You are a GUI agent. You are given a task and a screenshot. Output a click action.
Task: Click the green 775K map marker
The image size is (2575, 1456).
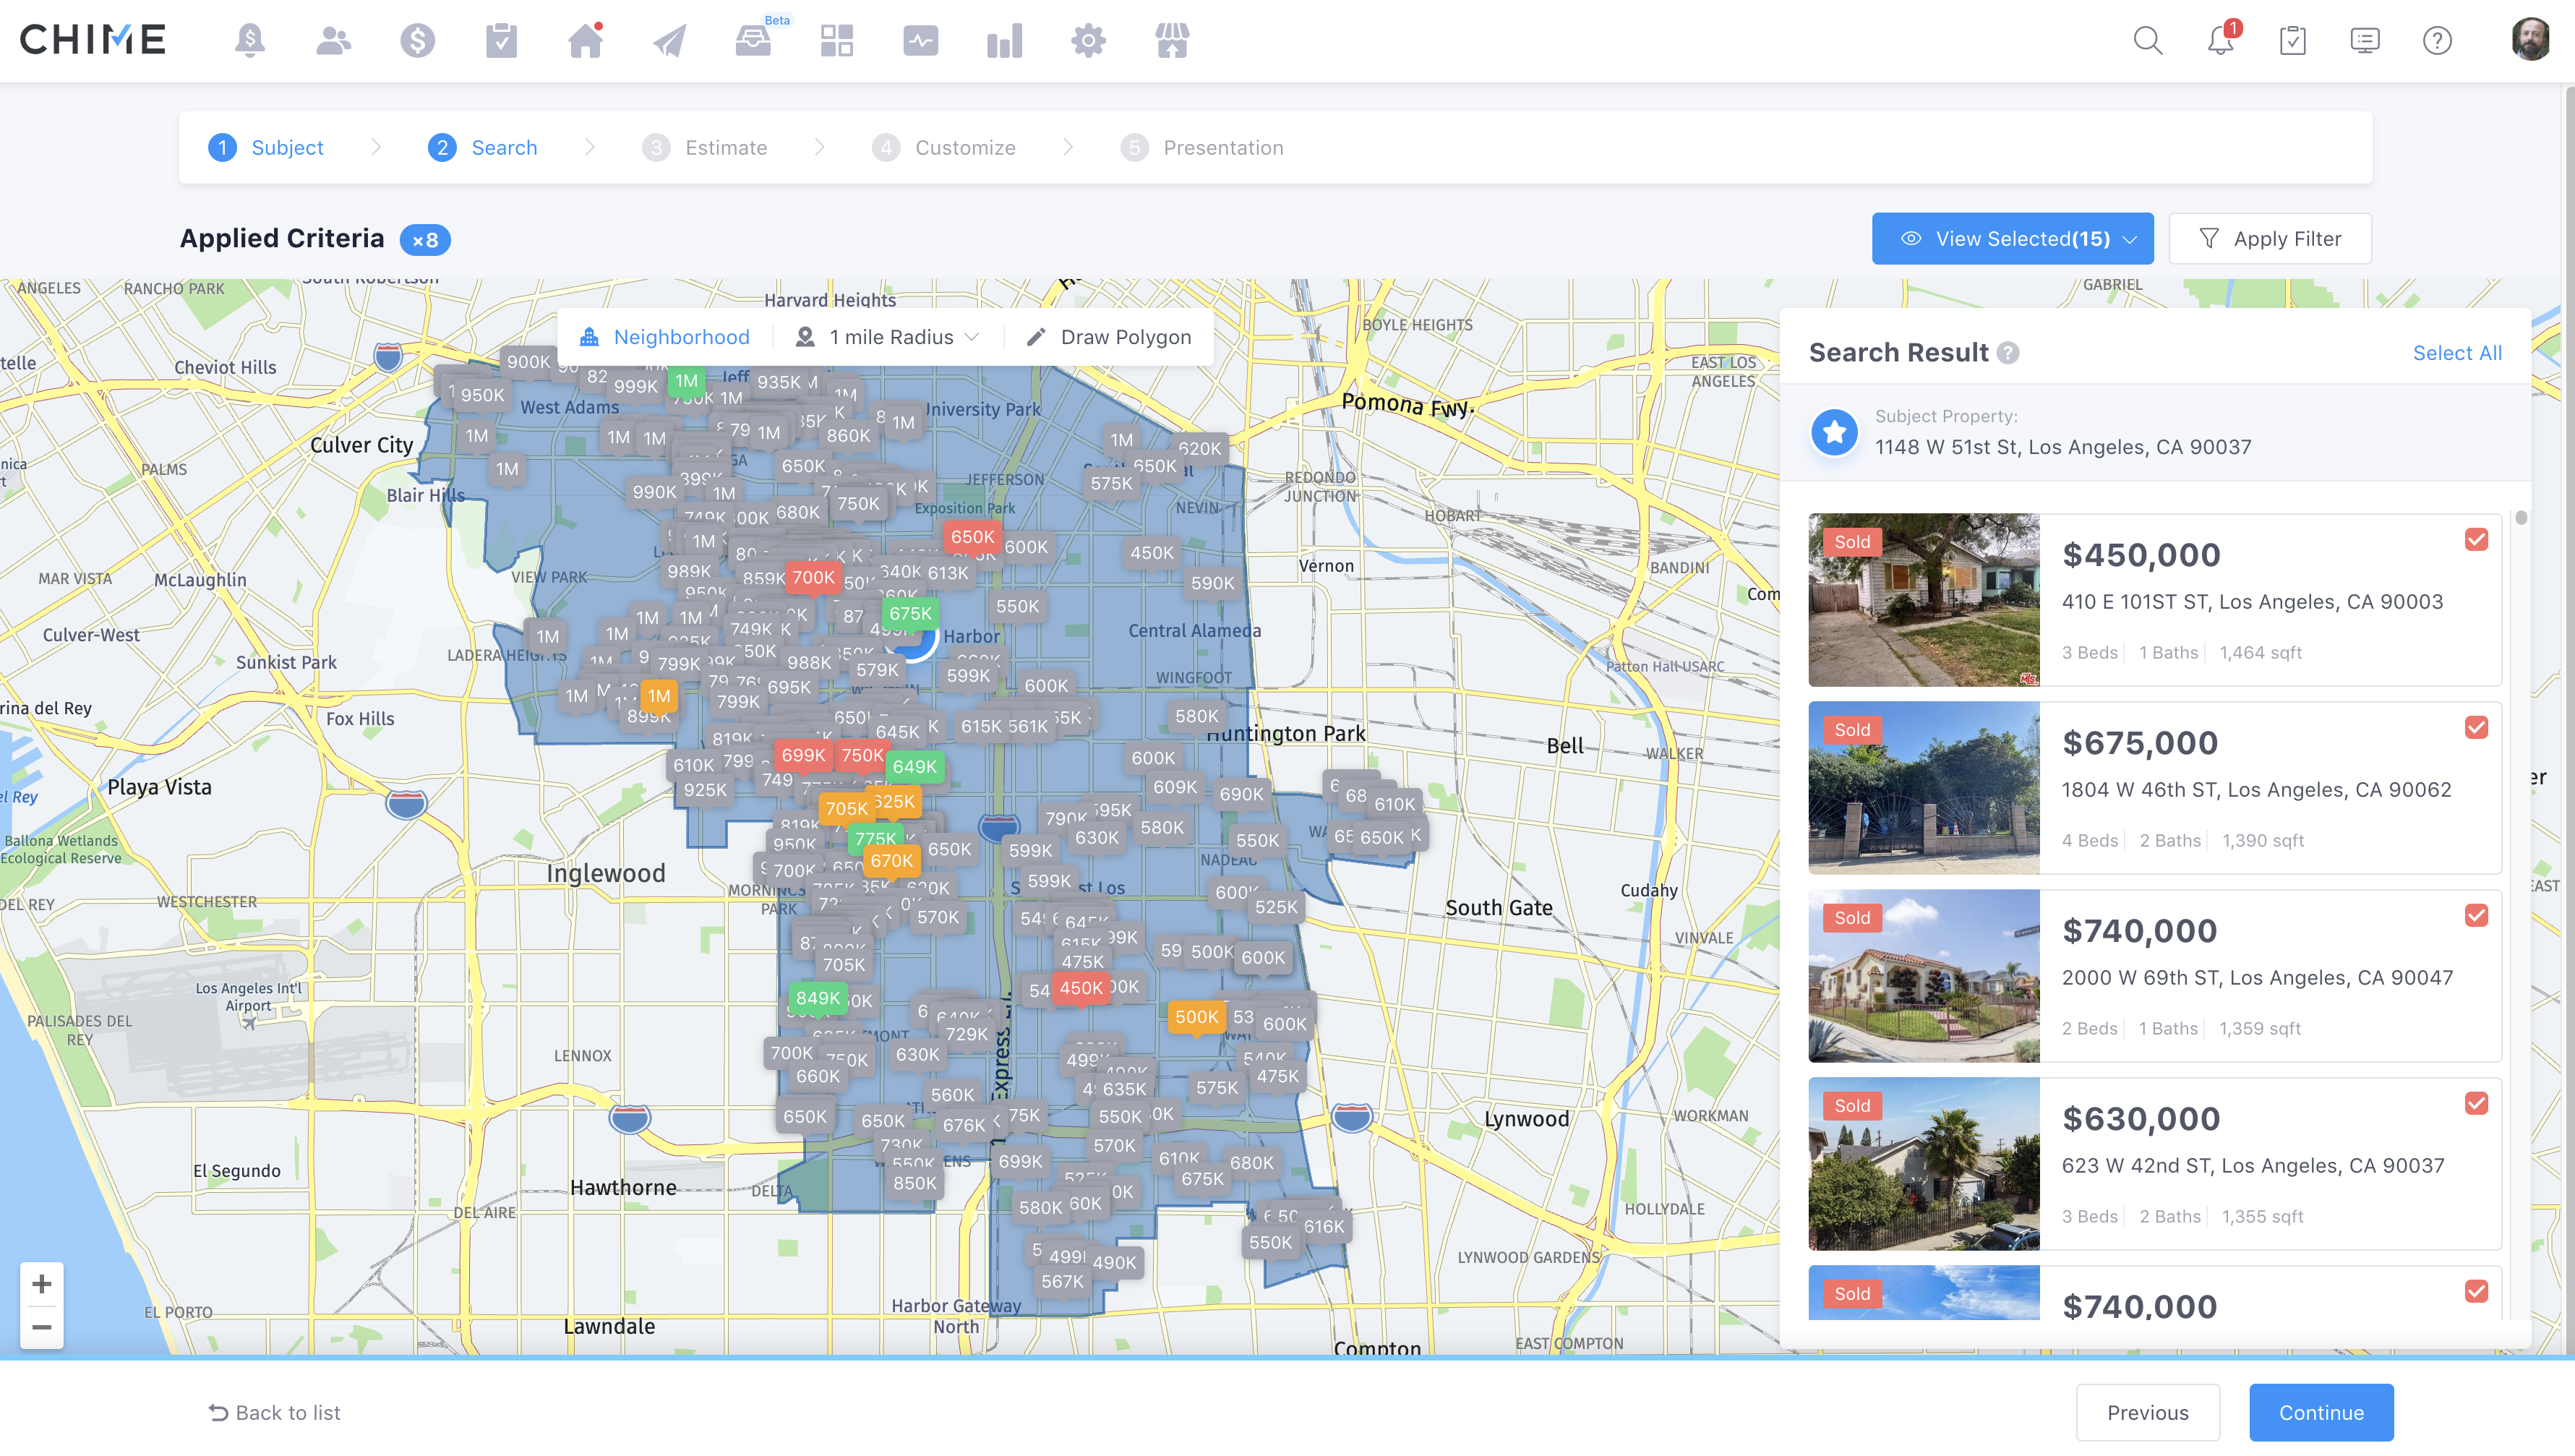875,839
